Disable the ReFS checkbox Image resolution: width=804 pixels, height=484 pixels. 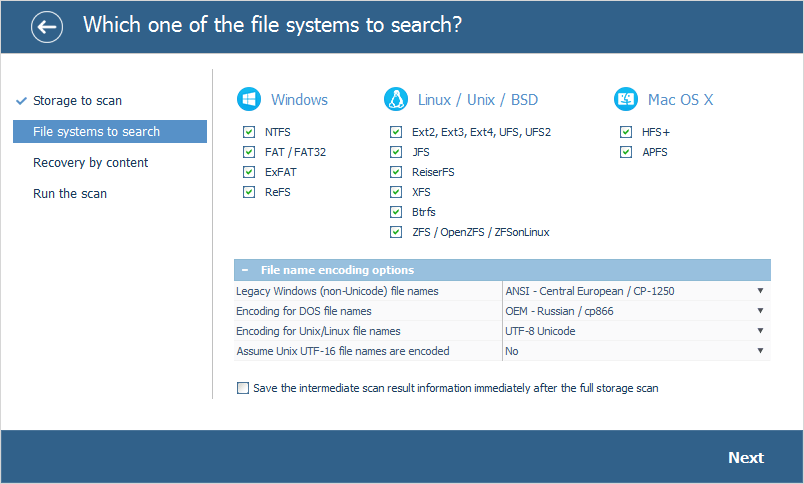pyautogui.click(x=249, y=192)
